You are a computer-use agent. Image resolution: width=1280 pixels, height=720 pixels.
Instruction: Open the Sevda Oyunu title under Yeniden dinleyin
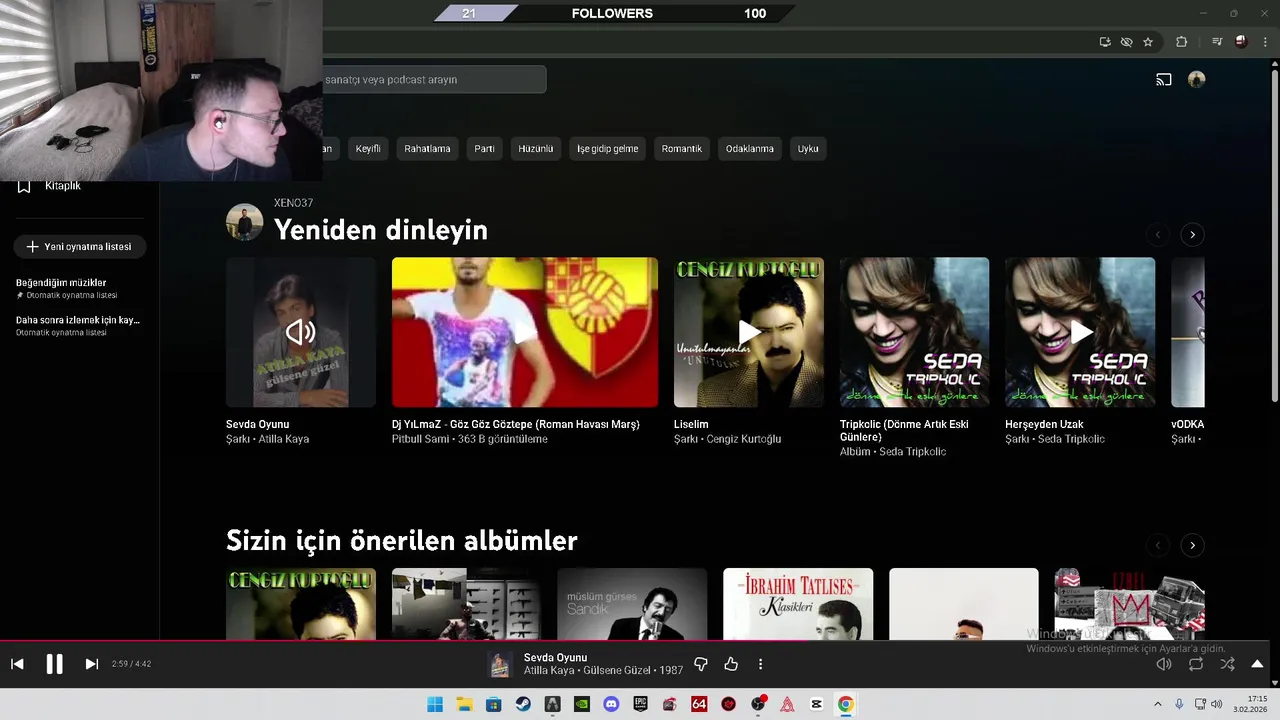(257, 425)
